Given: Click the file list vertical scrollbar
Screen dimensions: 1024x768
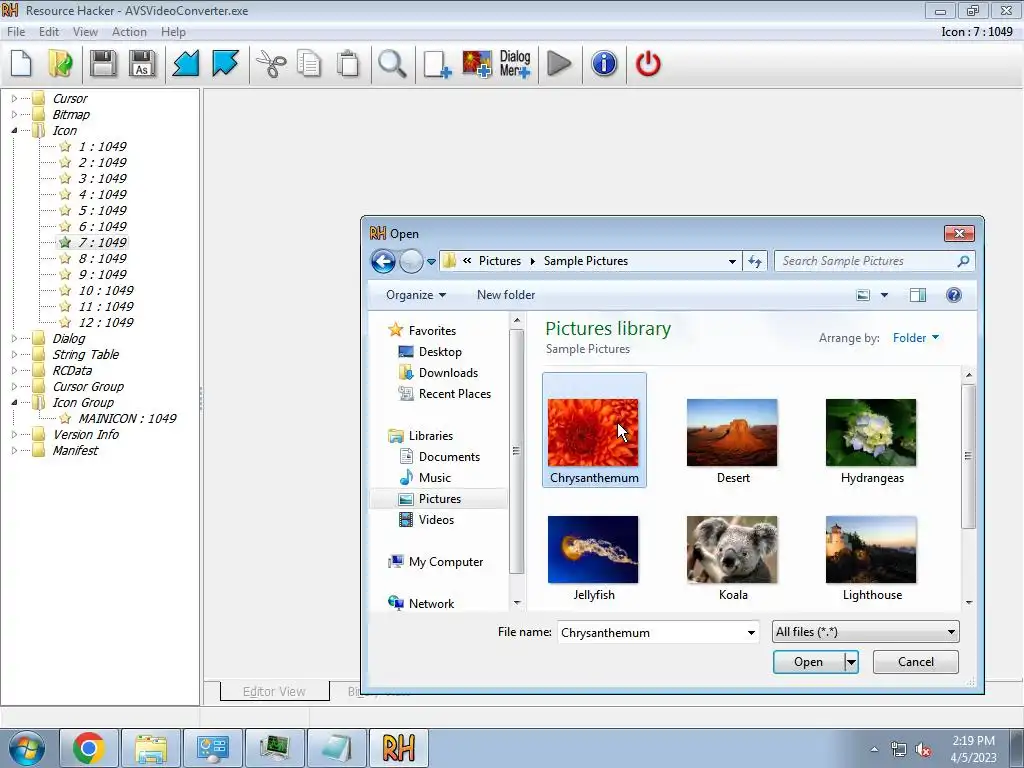Looking at the screenshot, I should 968,456.
